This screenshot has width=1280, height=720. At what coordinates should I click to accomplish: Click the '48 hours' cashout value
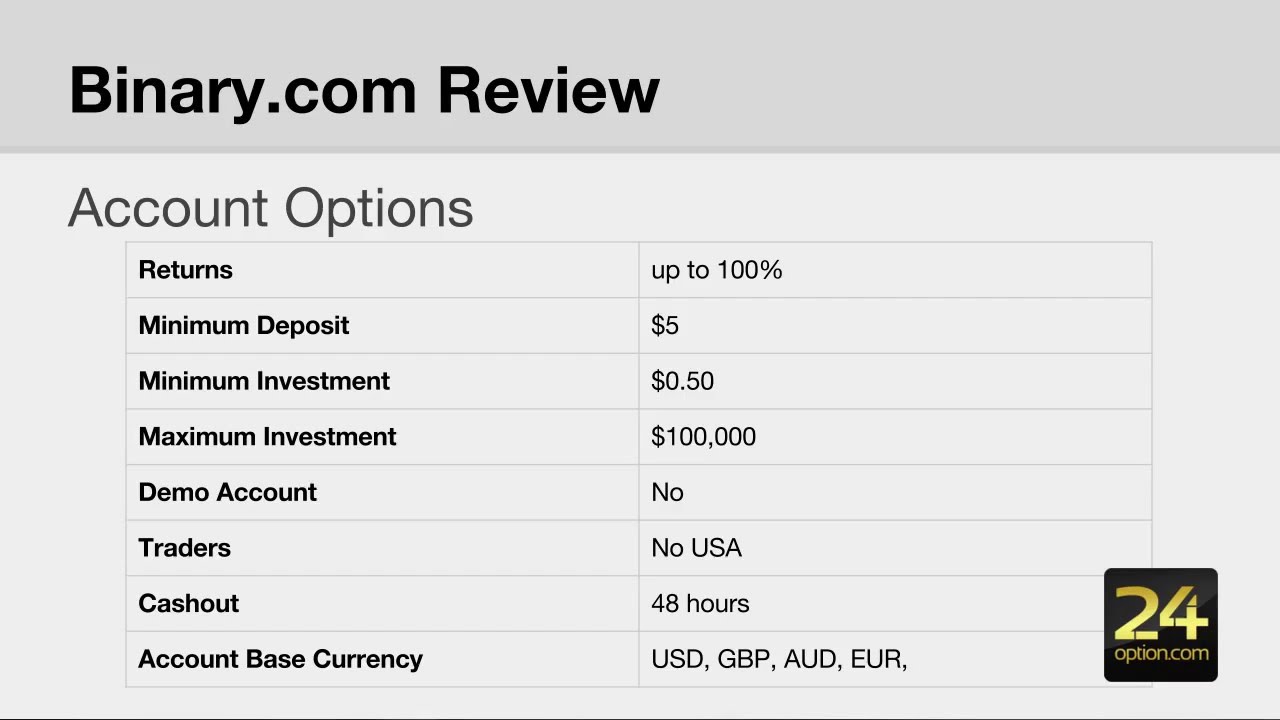click(x=700, y=604)
